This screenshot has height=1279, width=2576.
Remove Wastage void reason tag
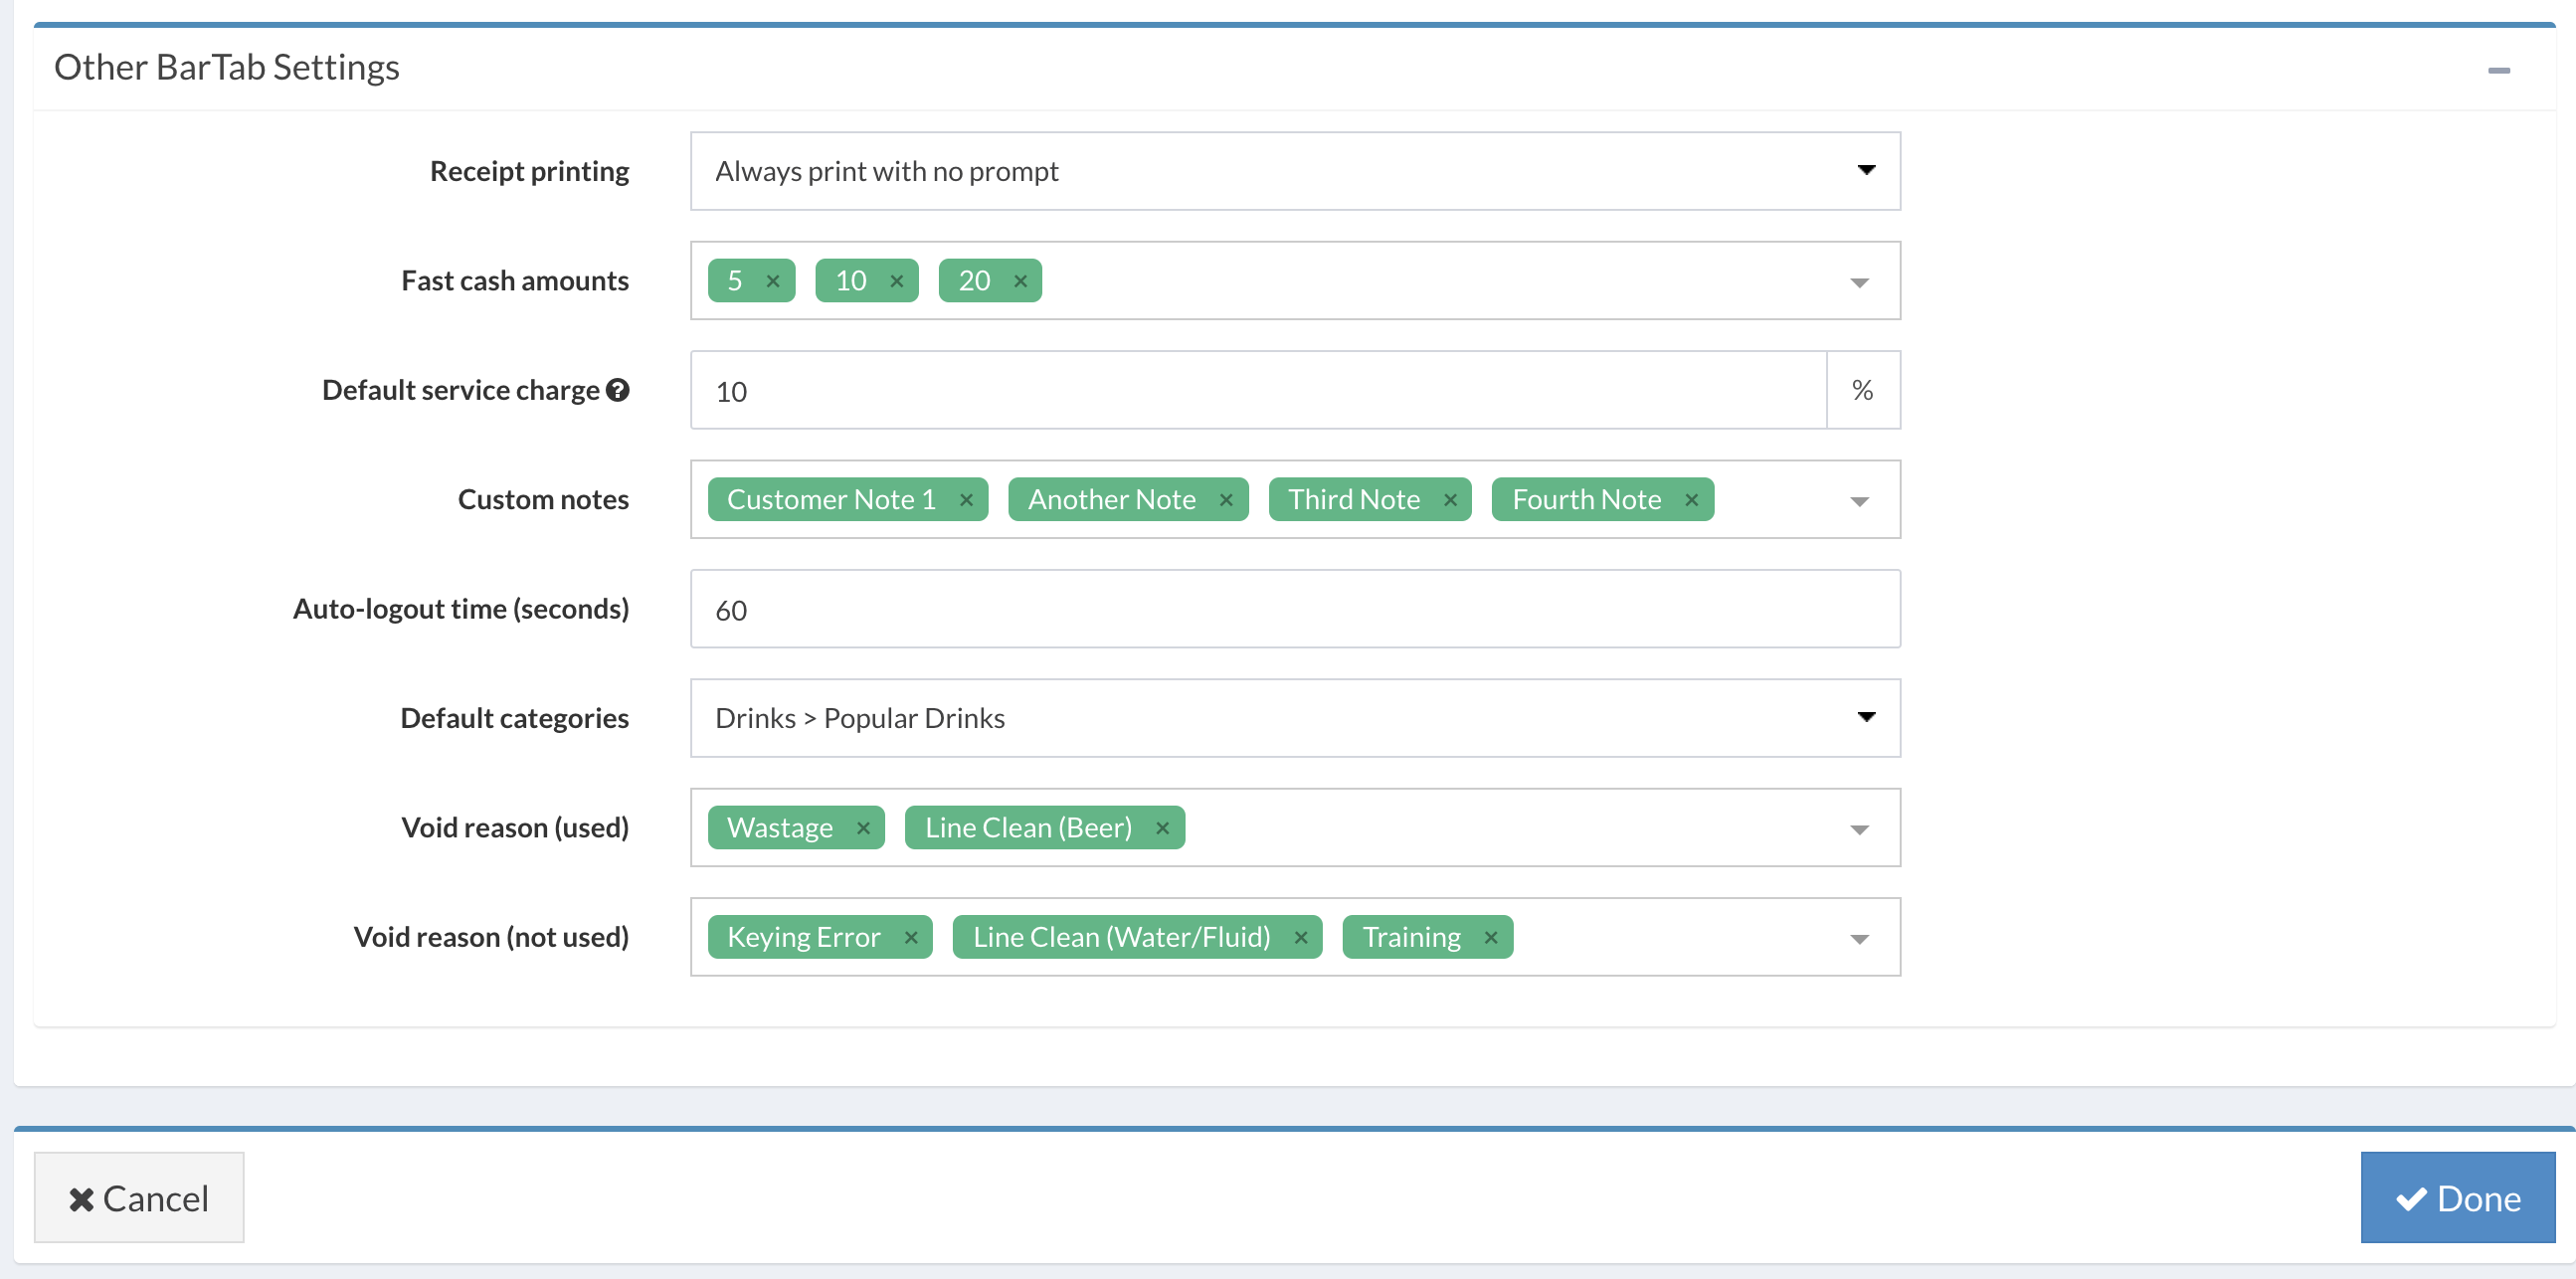click(863, 828)
